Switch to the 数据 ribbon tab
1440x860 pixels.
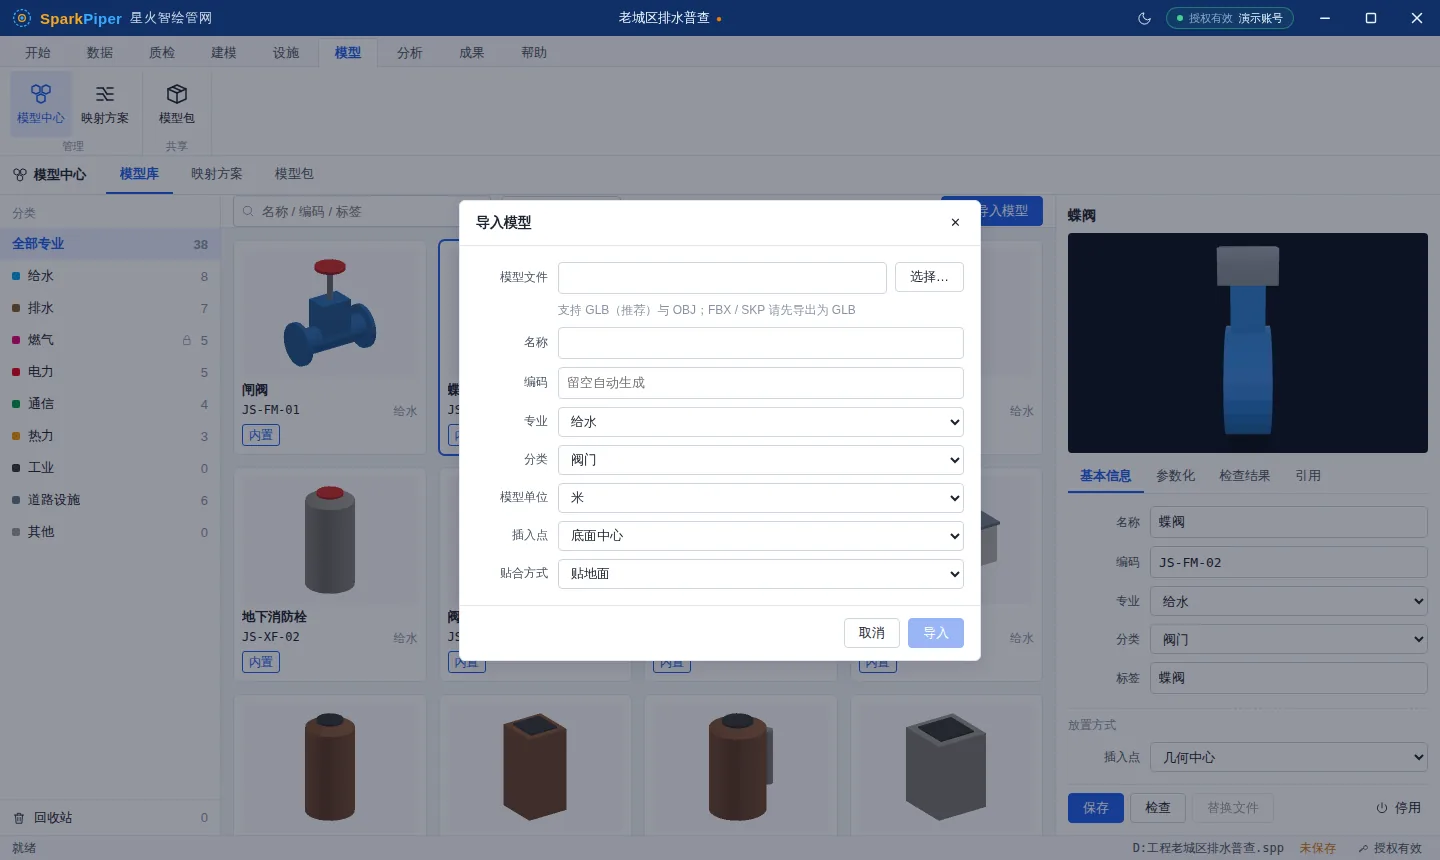(x=100, y=53)
